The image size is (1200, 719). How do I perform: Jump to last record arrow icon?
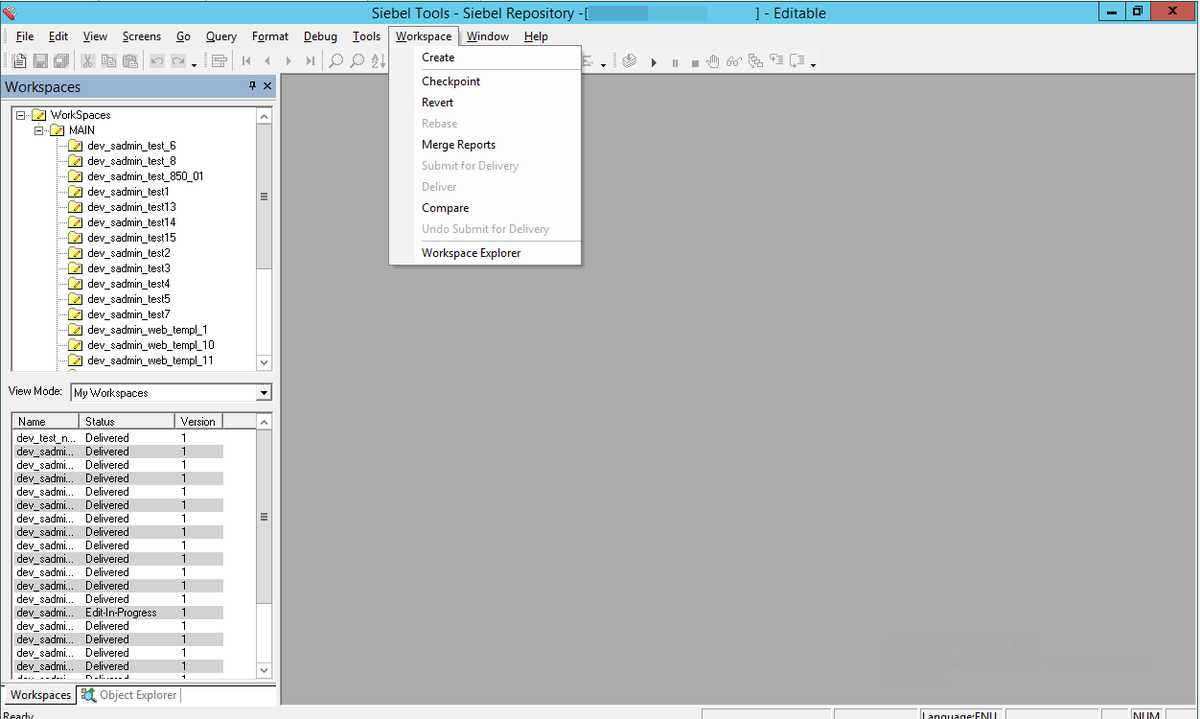(x=310, y=62)
